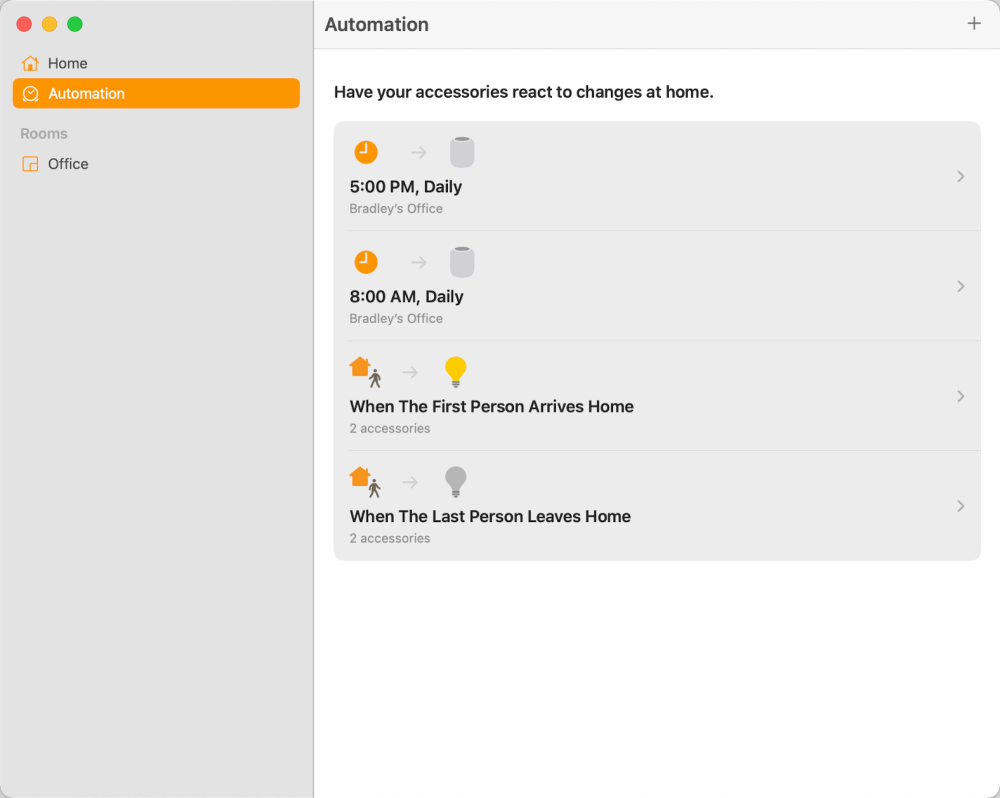Viewport: 1000px width, 798px height.
Task: Click the yellow lightbulb icon
Action: pos(455,372)
